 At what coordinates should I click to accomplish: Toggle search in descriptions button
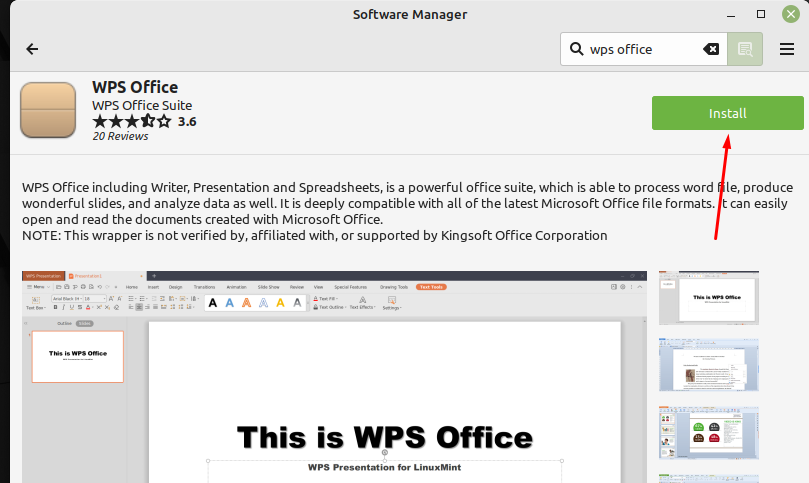(x=745, y=49)
